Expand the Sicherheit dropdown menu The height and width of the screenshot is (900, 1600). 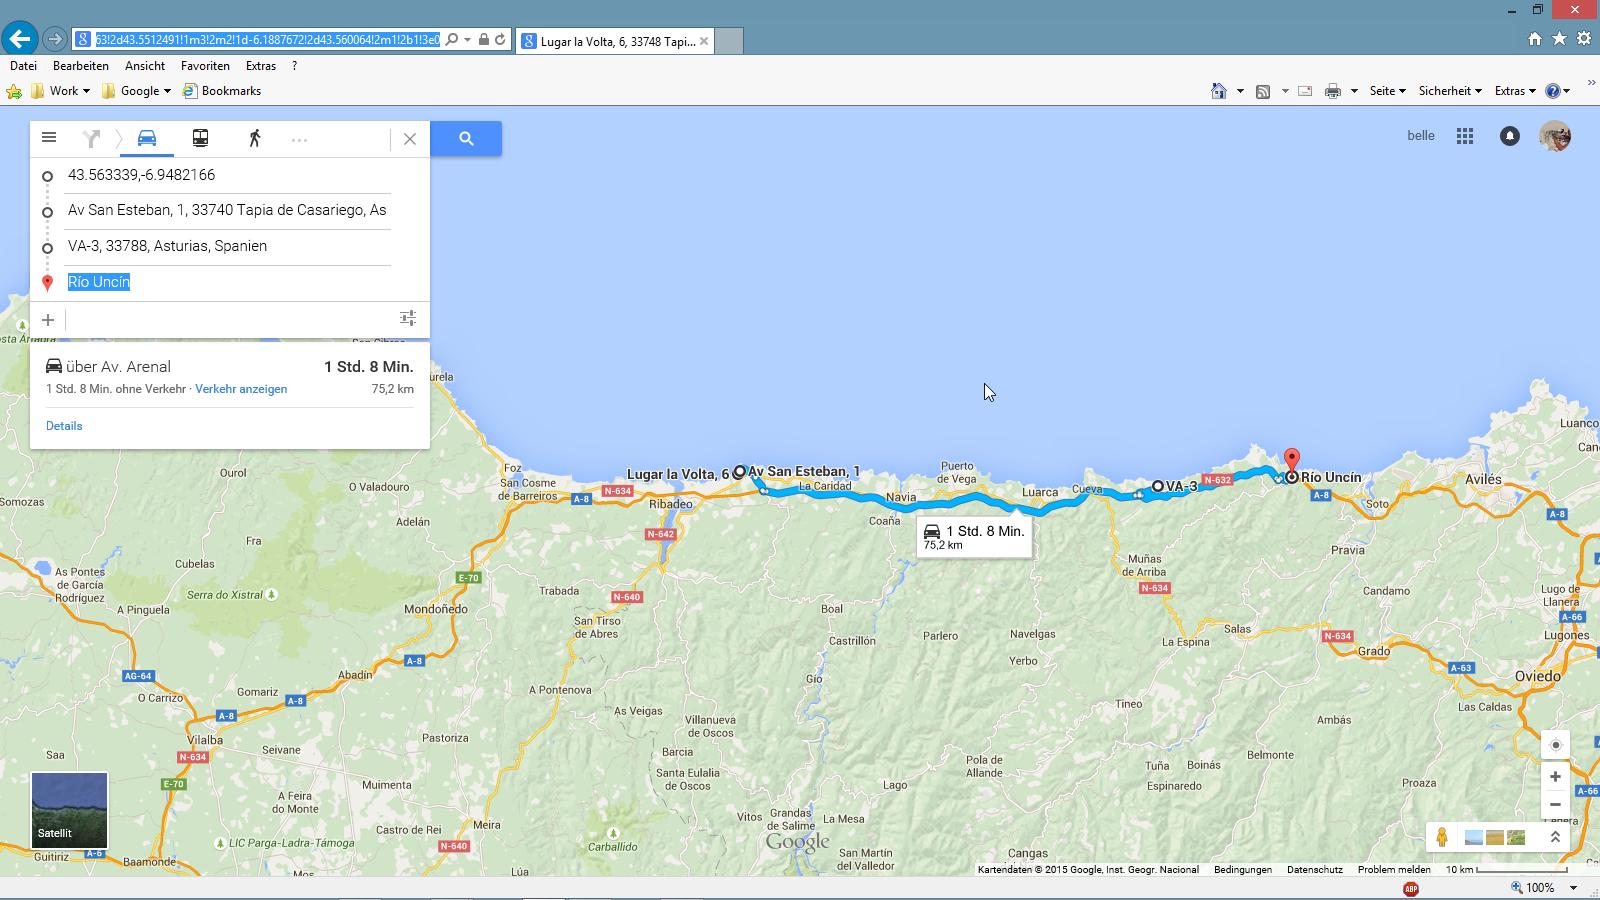pyautogui.click(x=1450, y=91)
